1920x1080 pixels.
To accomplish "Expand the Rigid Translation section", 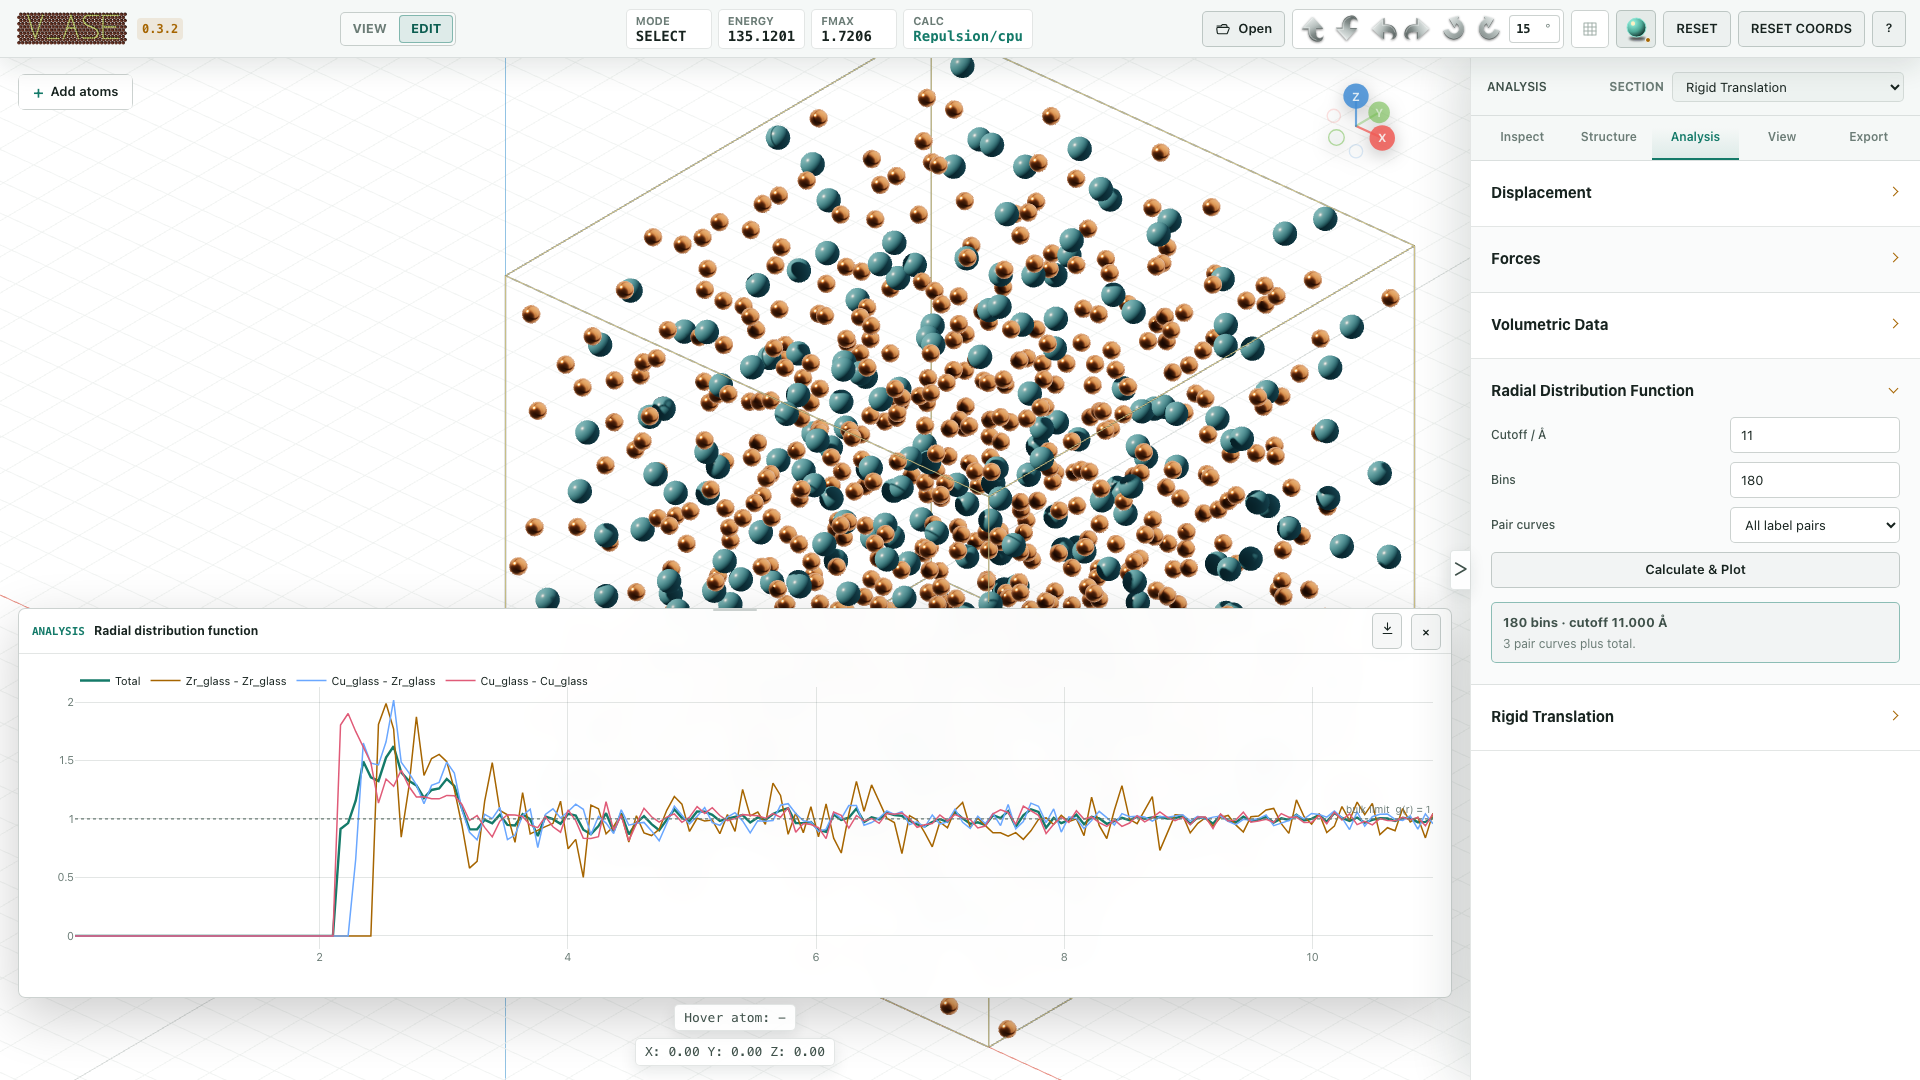I will click(x=1695, y=717).
